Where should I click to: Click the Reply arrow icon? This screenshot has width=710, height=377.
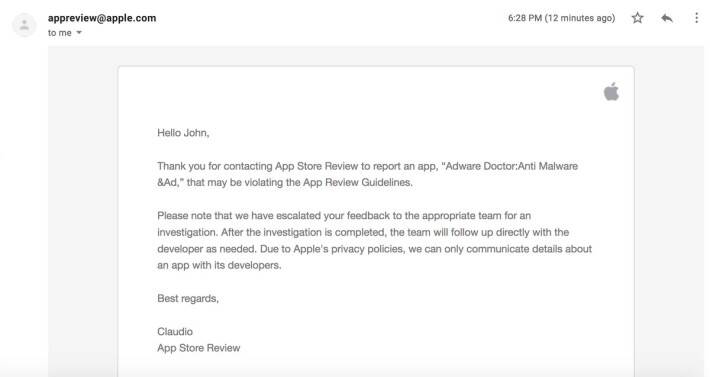(x=667, y=18)
